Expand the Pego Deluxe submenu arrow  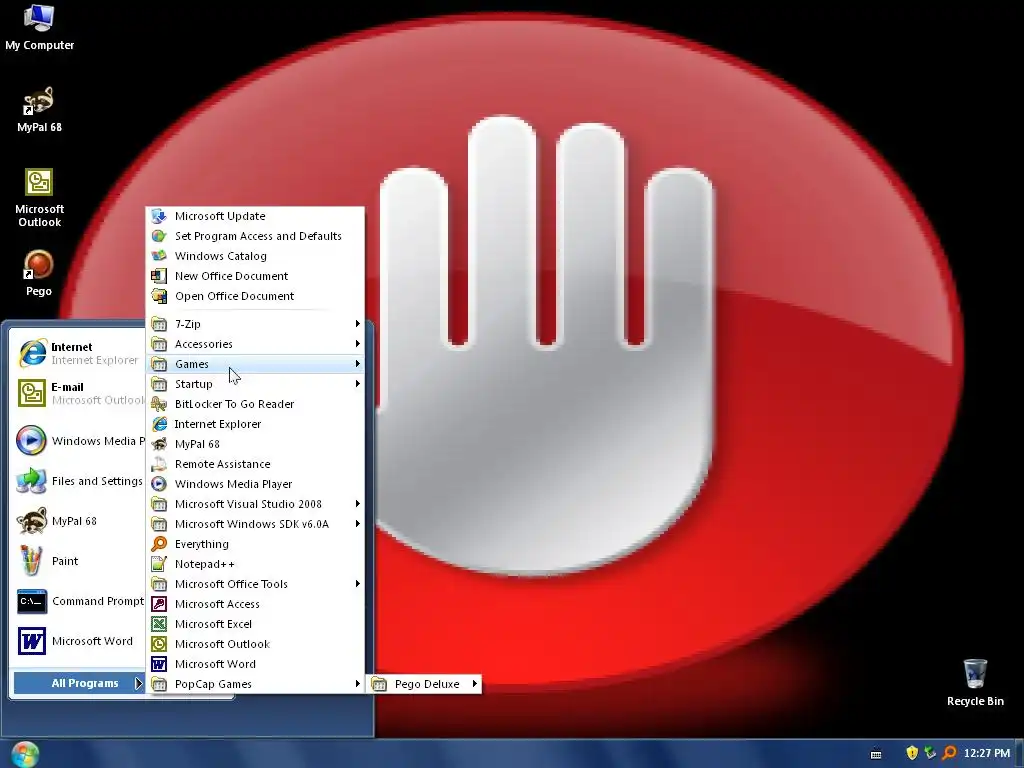pos(474,684)
